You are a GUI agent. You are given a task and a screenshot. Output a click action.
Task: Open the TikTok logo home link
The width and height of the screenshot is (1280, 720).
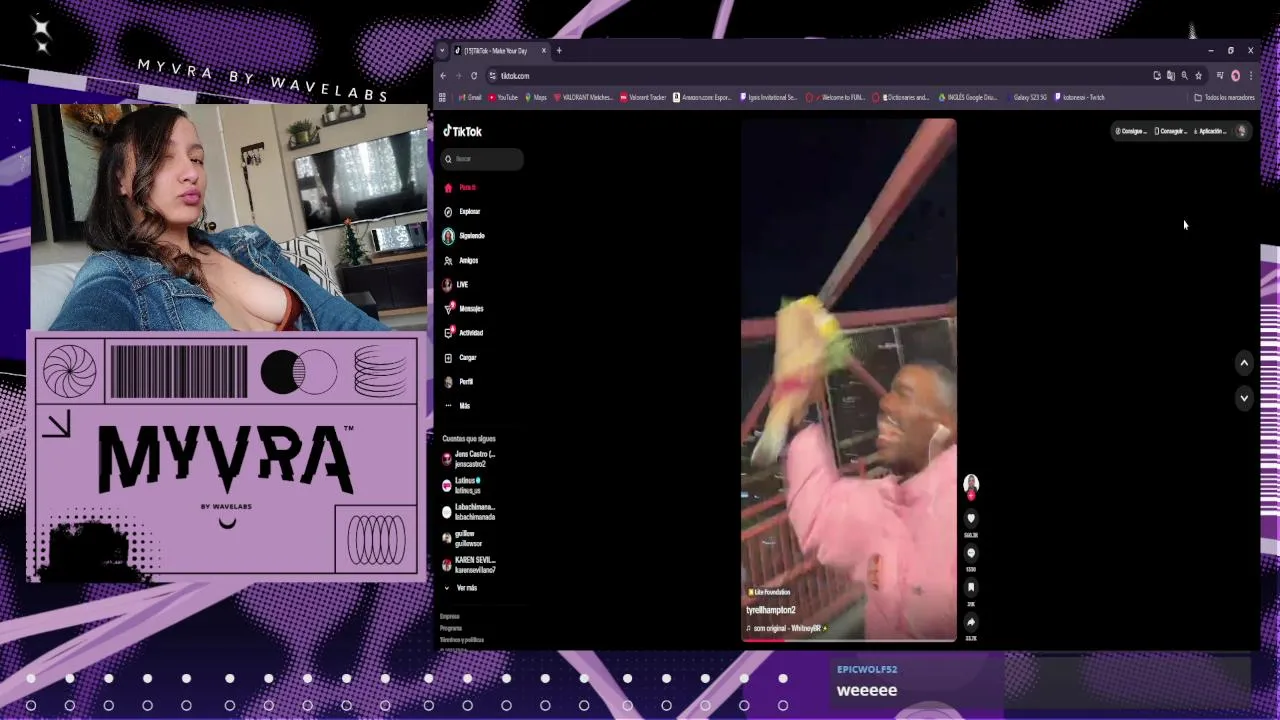[463, 131]
